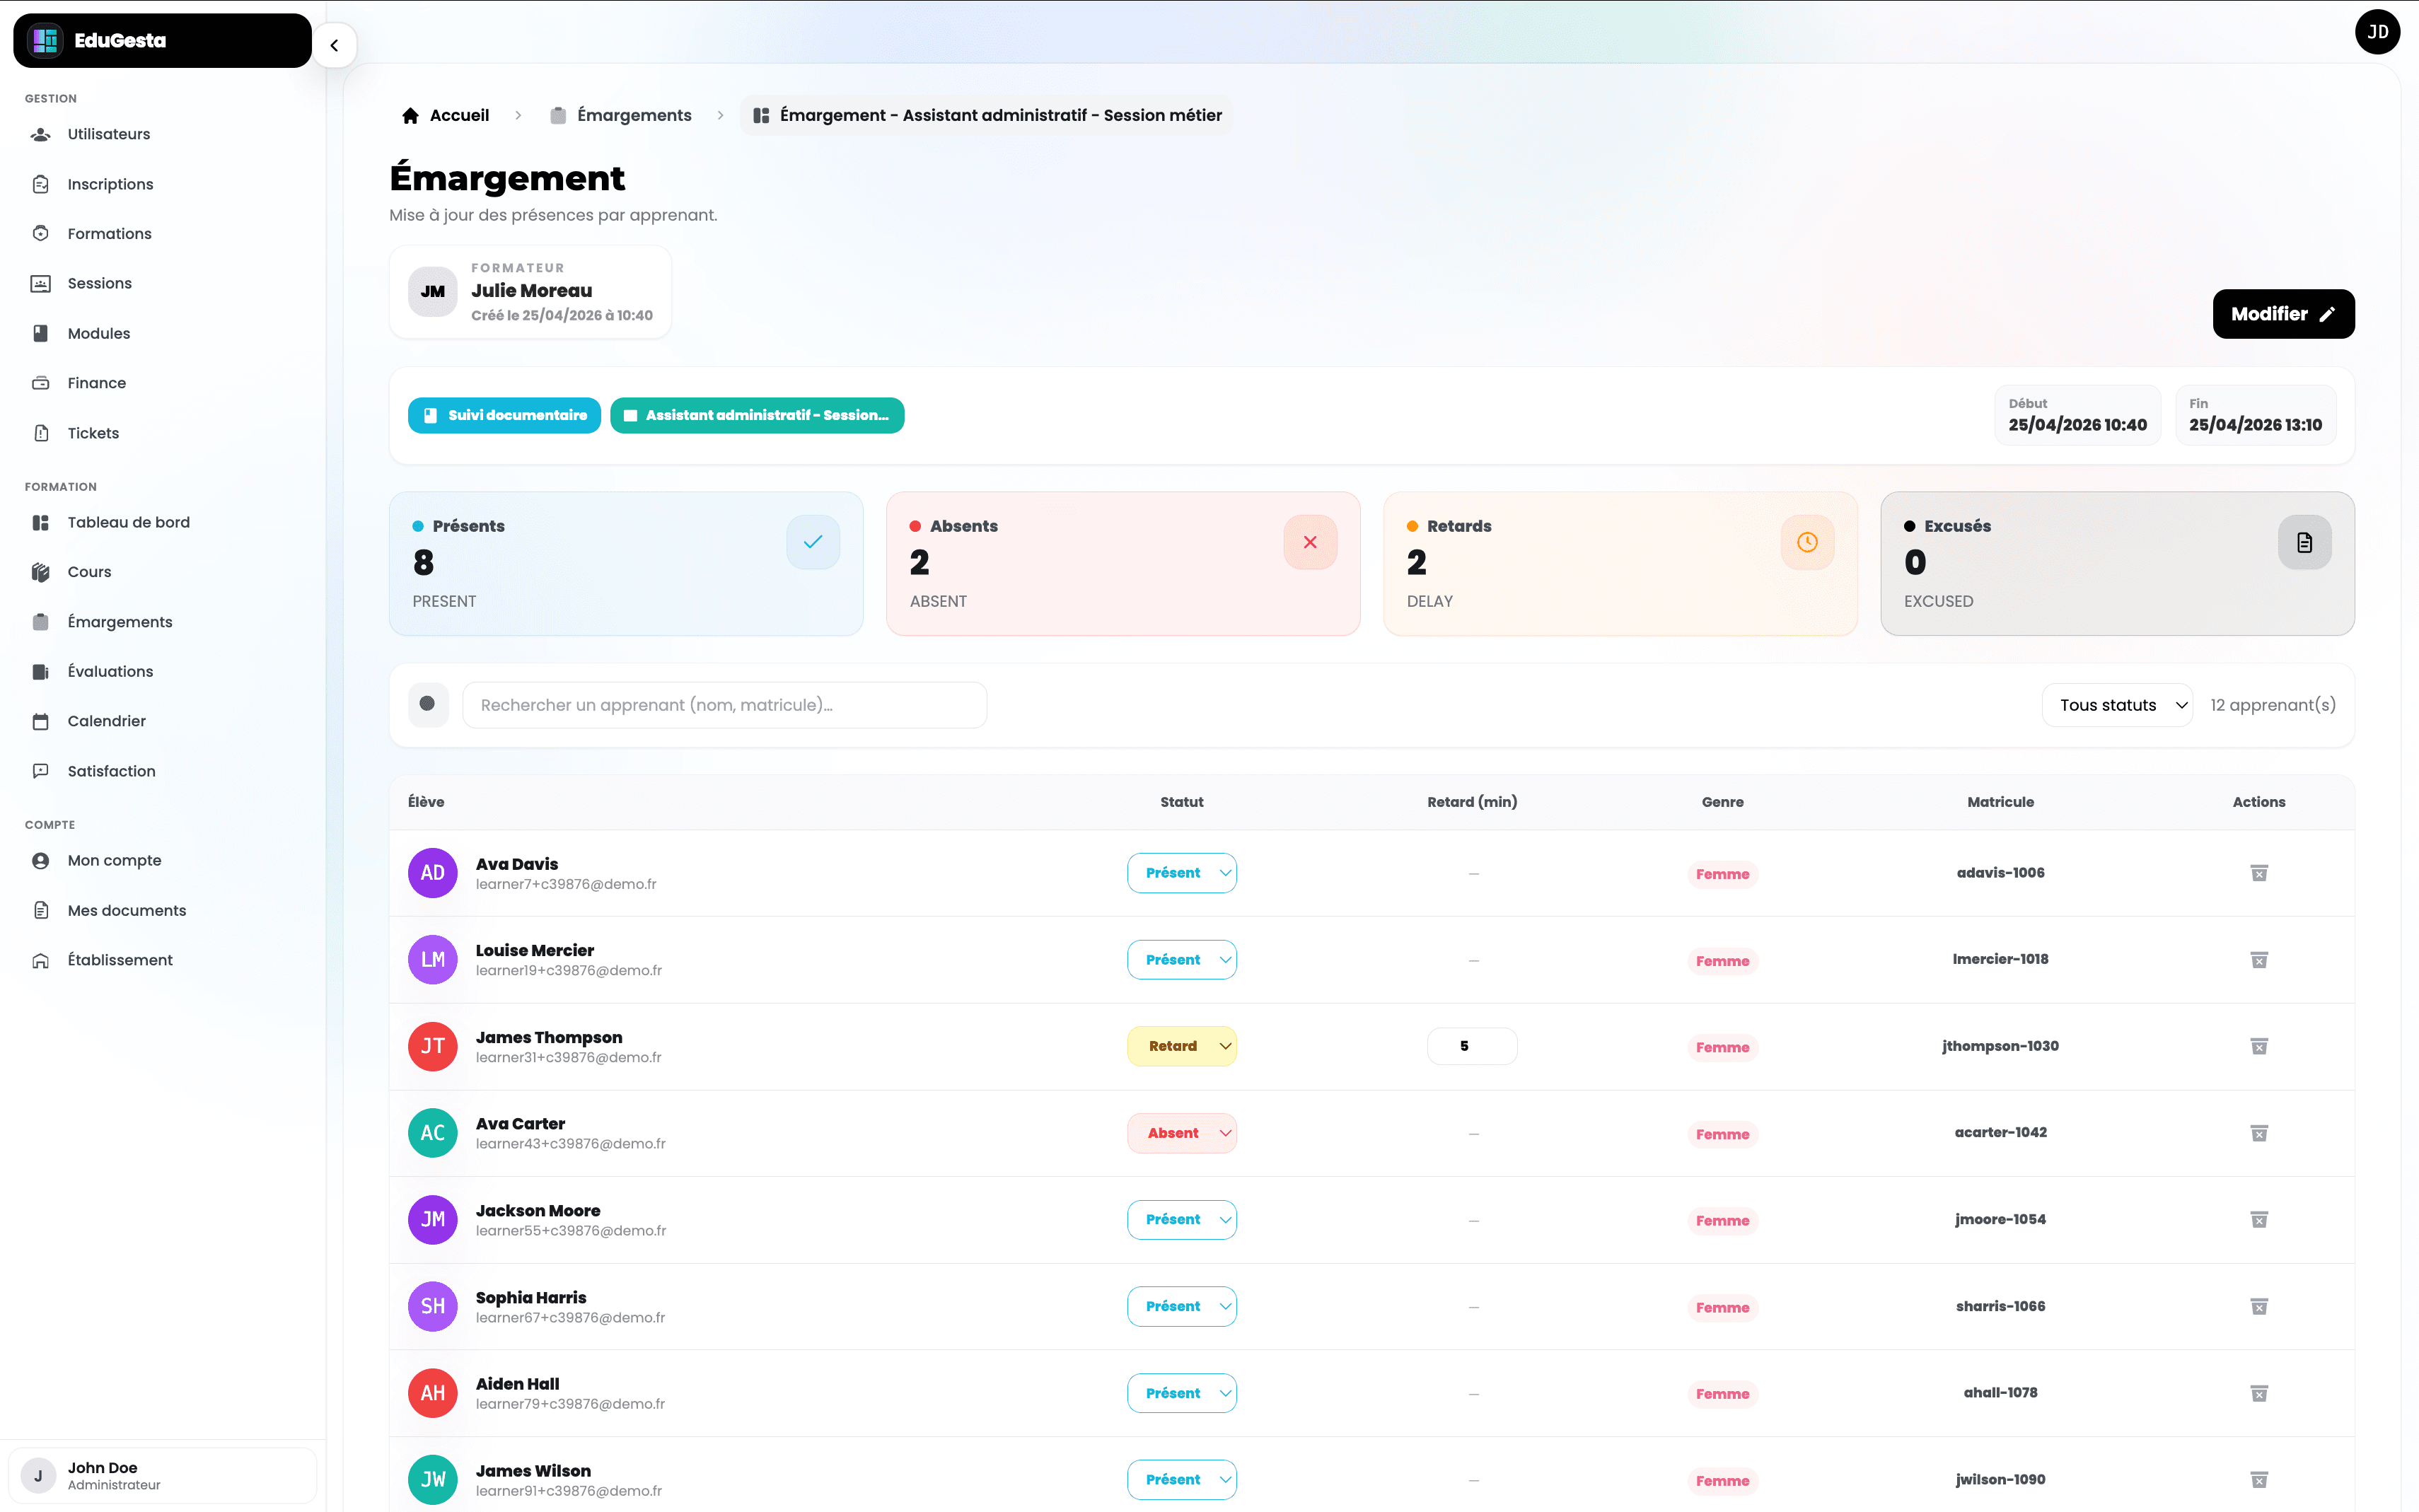Click the round dot button beside search
The image size is (2419, 1512).
point(428,704)
